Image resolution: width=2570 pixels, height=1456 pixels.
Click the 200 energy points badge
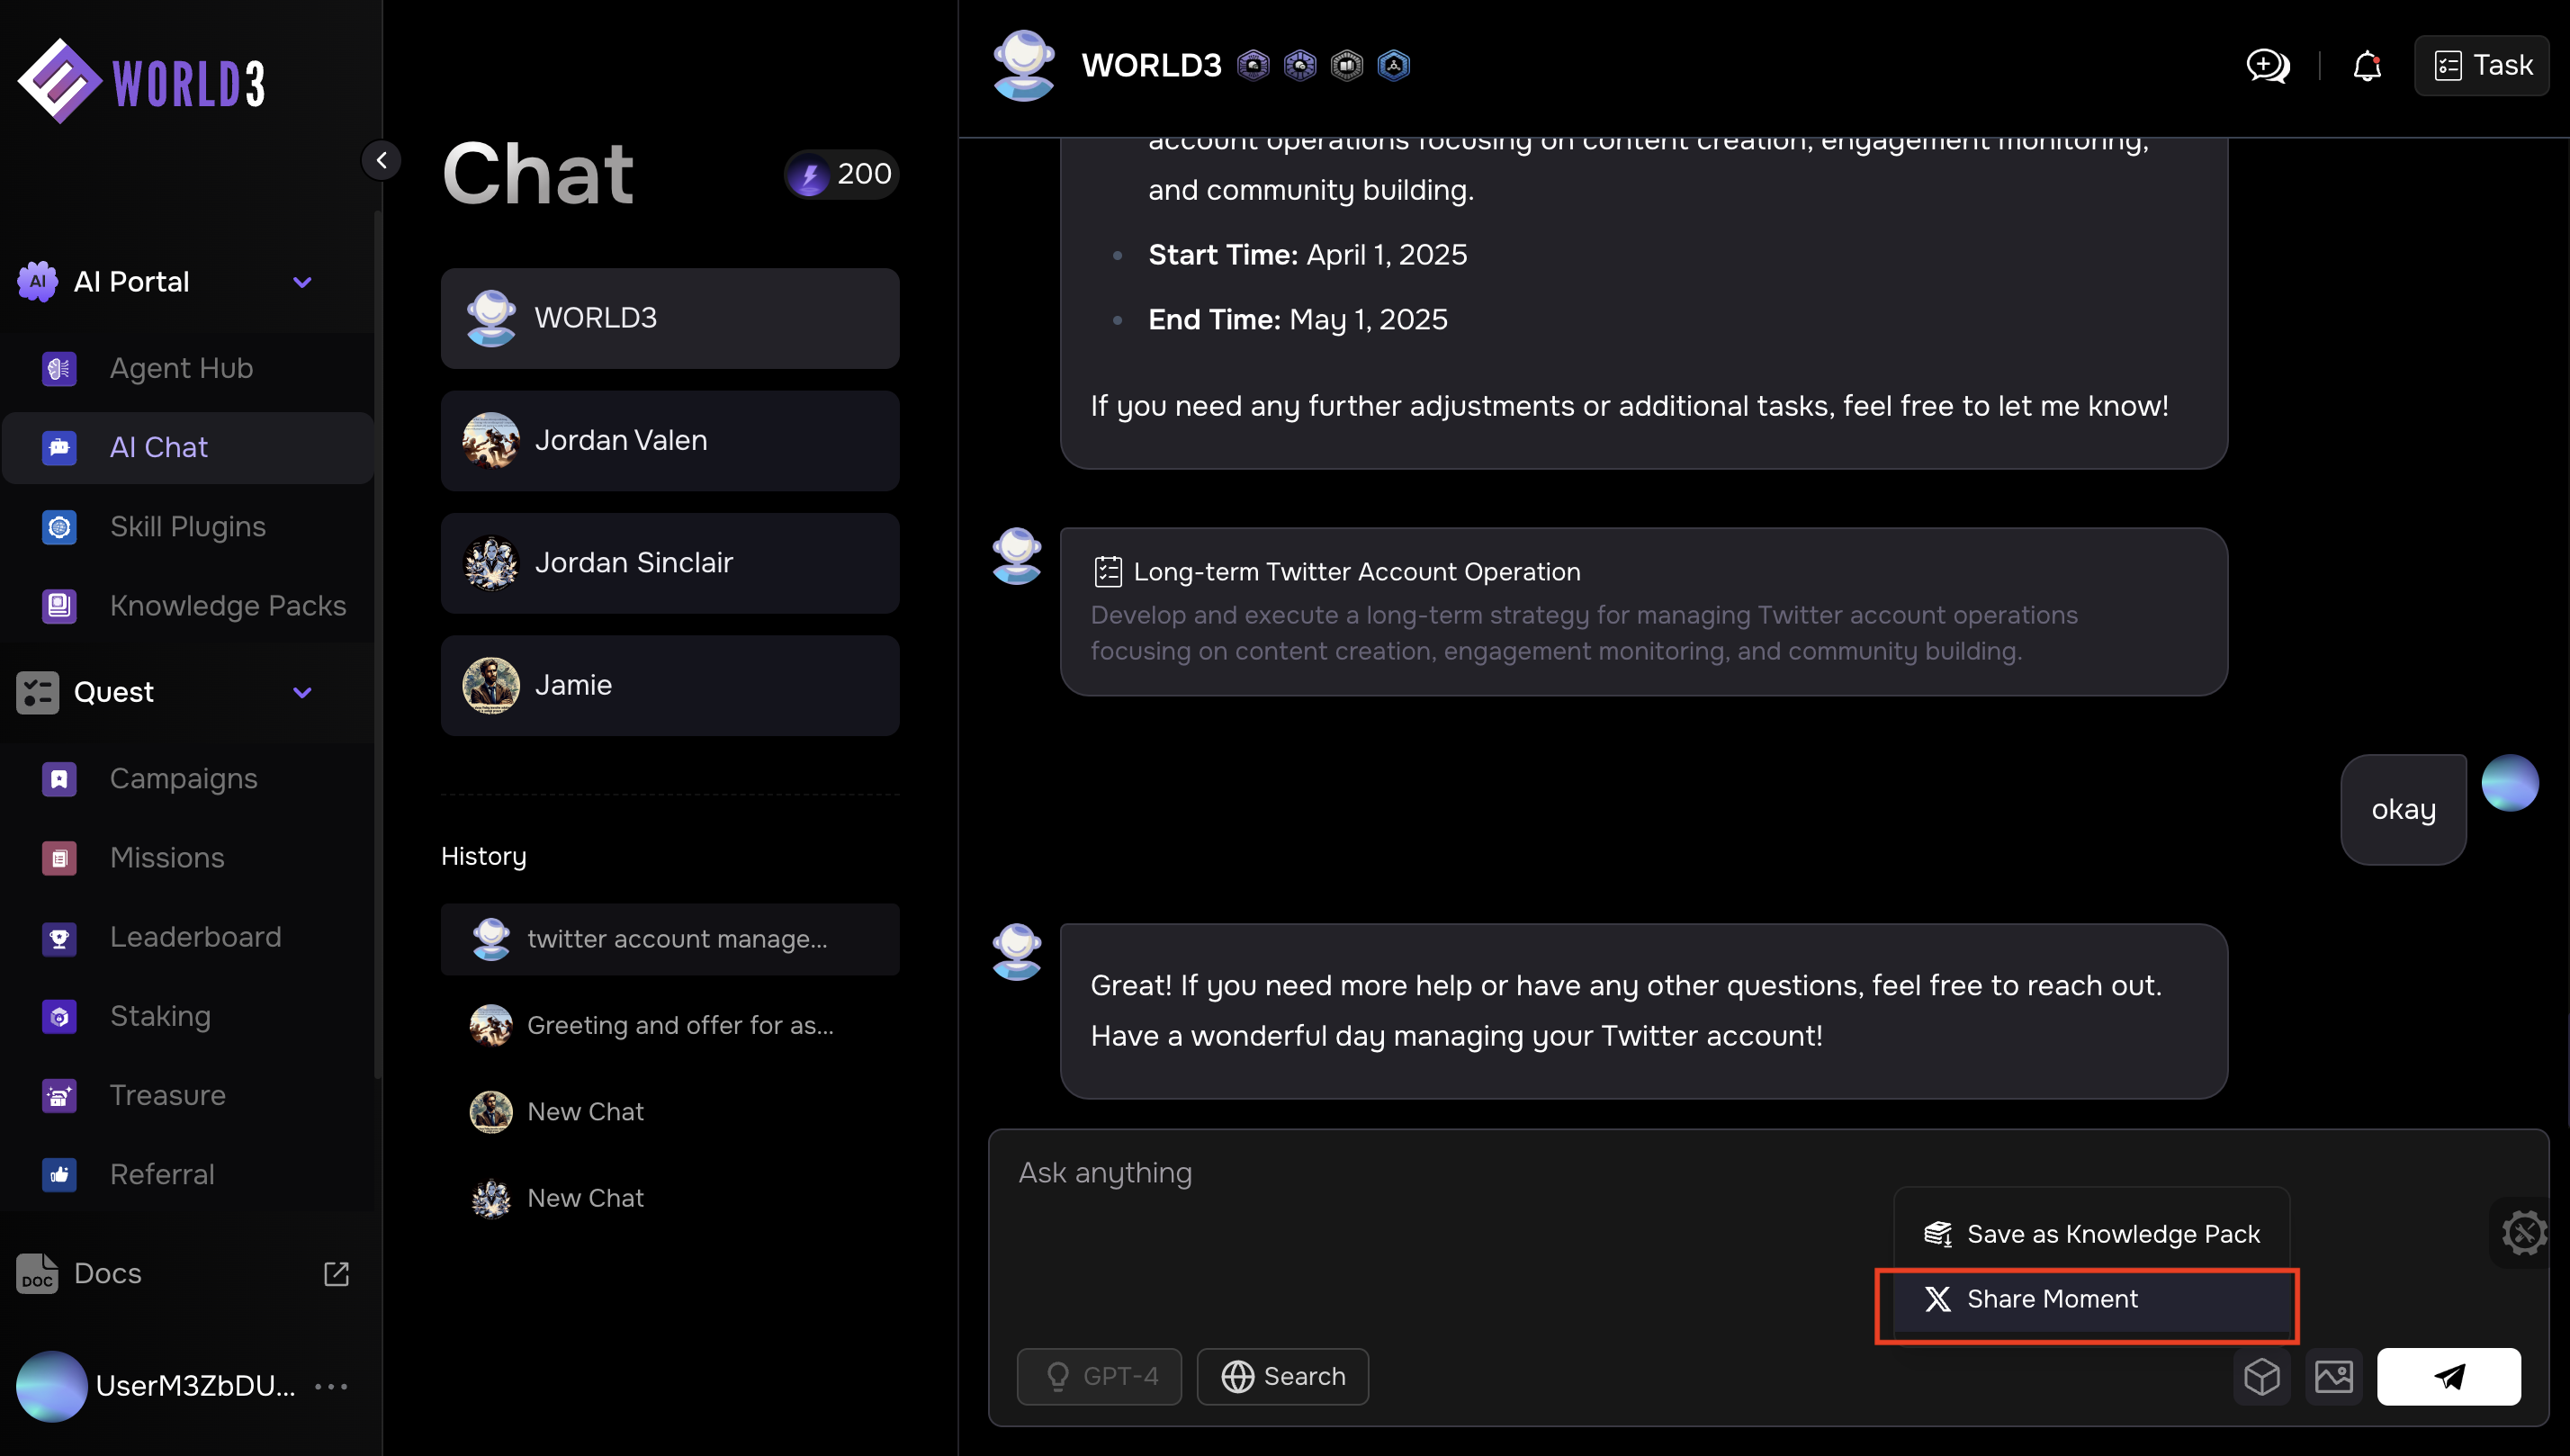[842, 174]
